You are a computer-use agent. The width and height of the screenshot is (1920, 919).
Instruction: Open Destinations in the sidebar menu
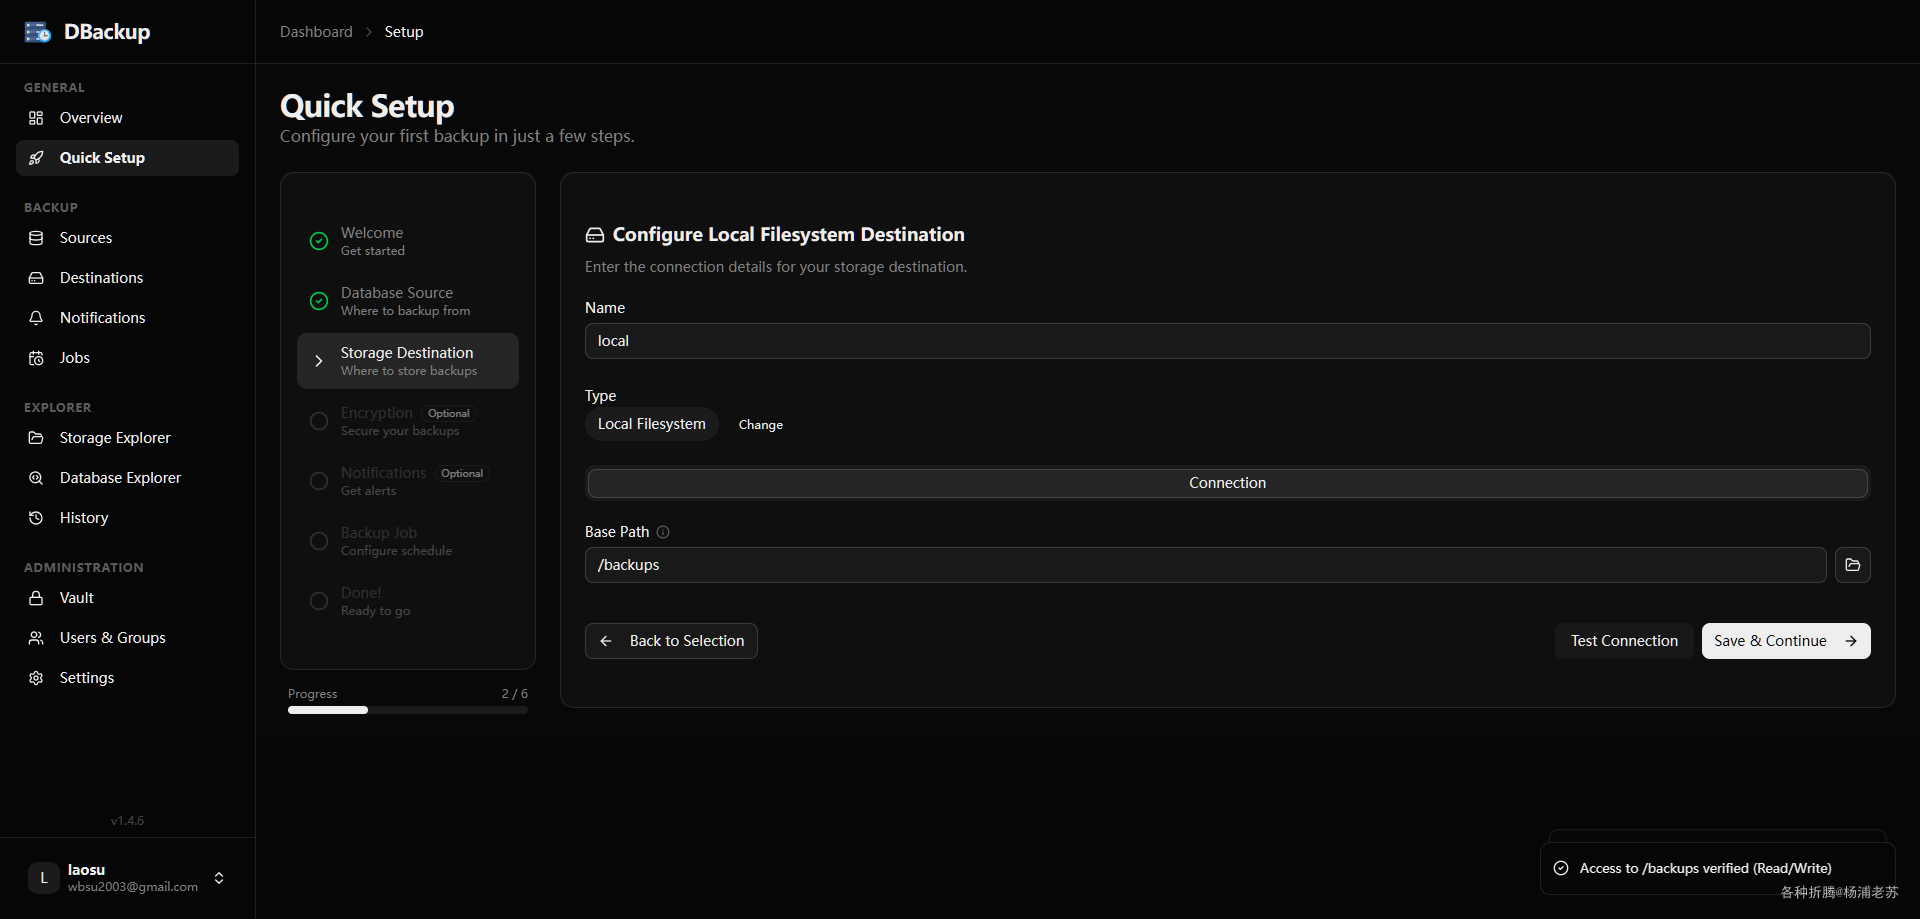(x=101, y=278)
